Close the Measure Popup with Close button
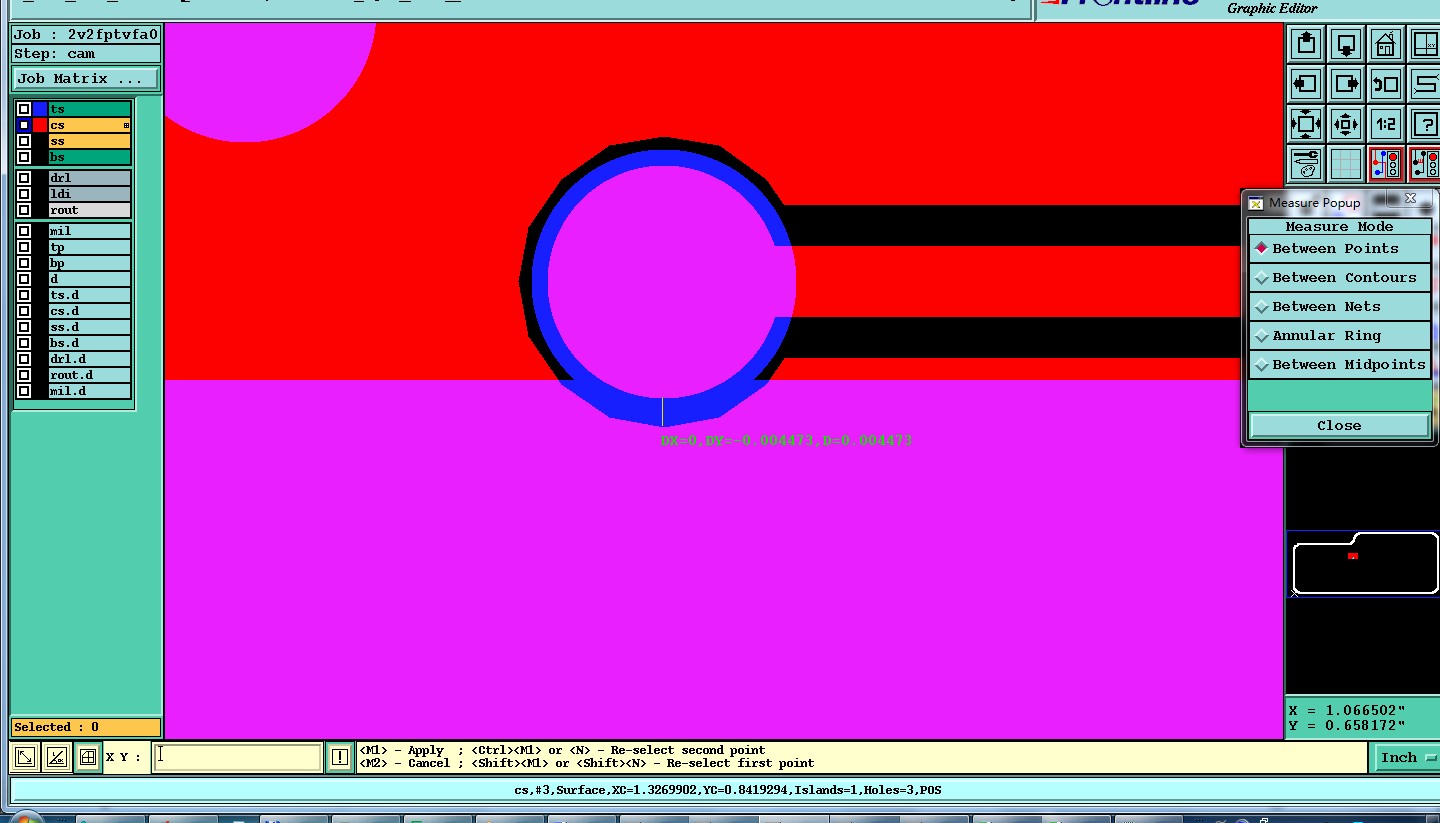 (1339, 425)
